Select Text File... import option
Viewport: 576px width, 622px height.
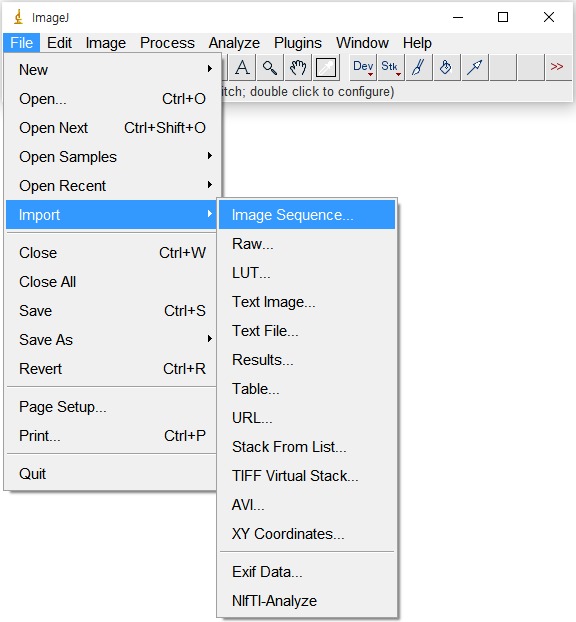tap(307, 331)
